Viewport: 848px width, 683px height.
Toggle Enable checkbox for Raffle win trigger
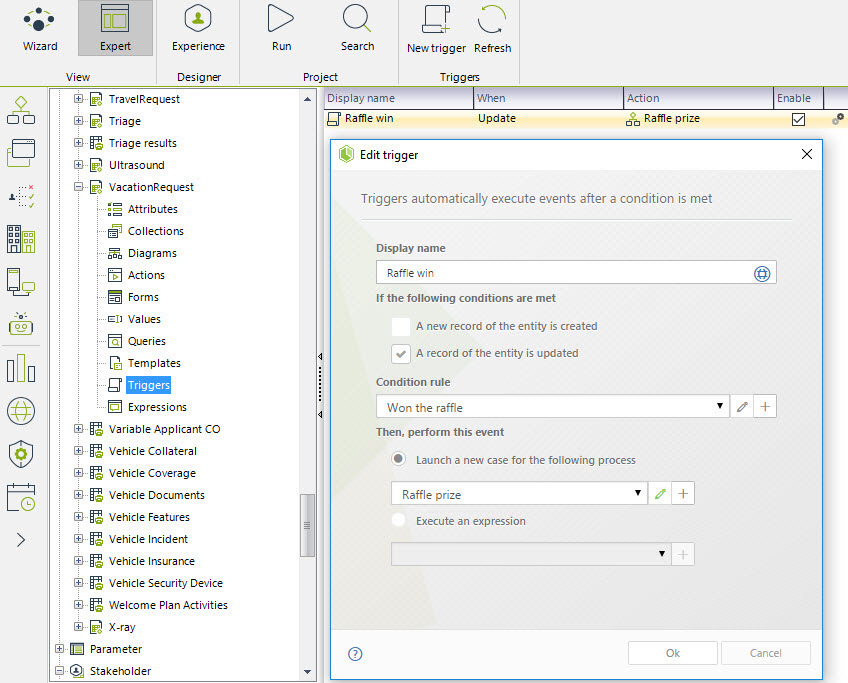point(798,119)
